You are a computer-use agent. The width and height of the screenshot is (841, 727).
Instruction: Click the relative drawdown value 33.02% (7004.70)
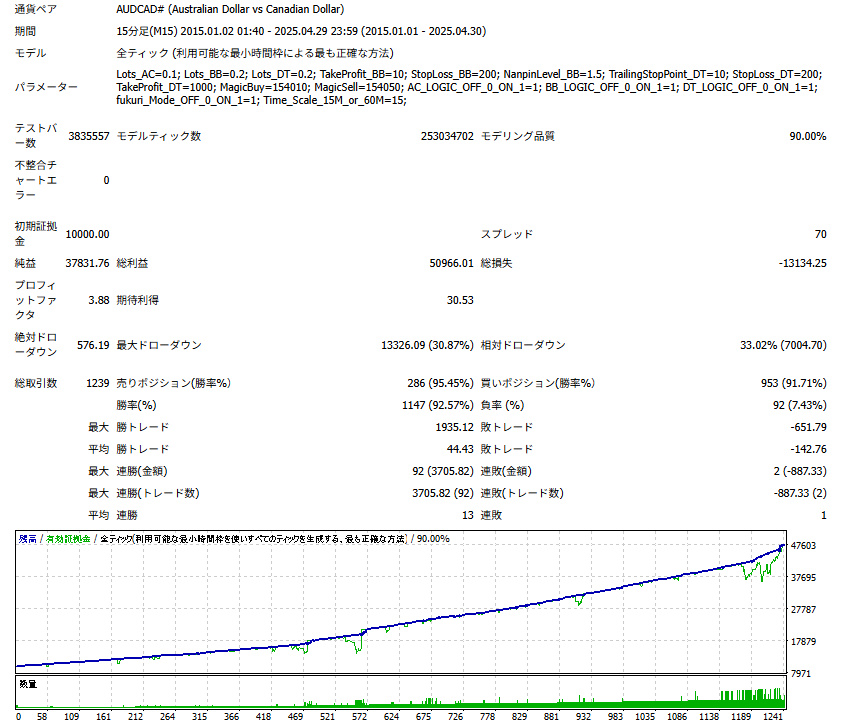pos(784,346)
